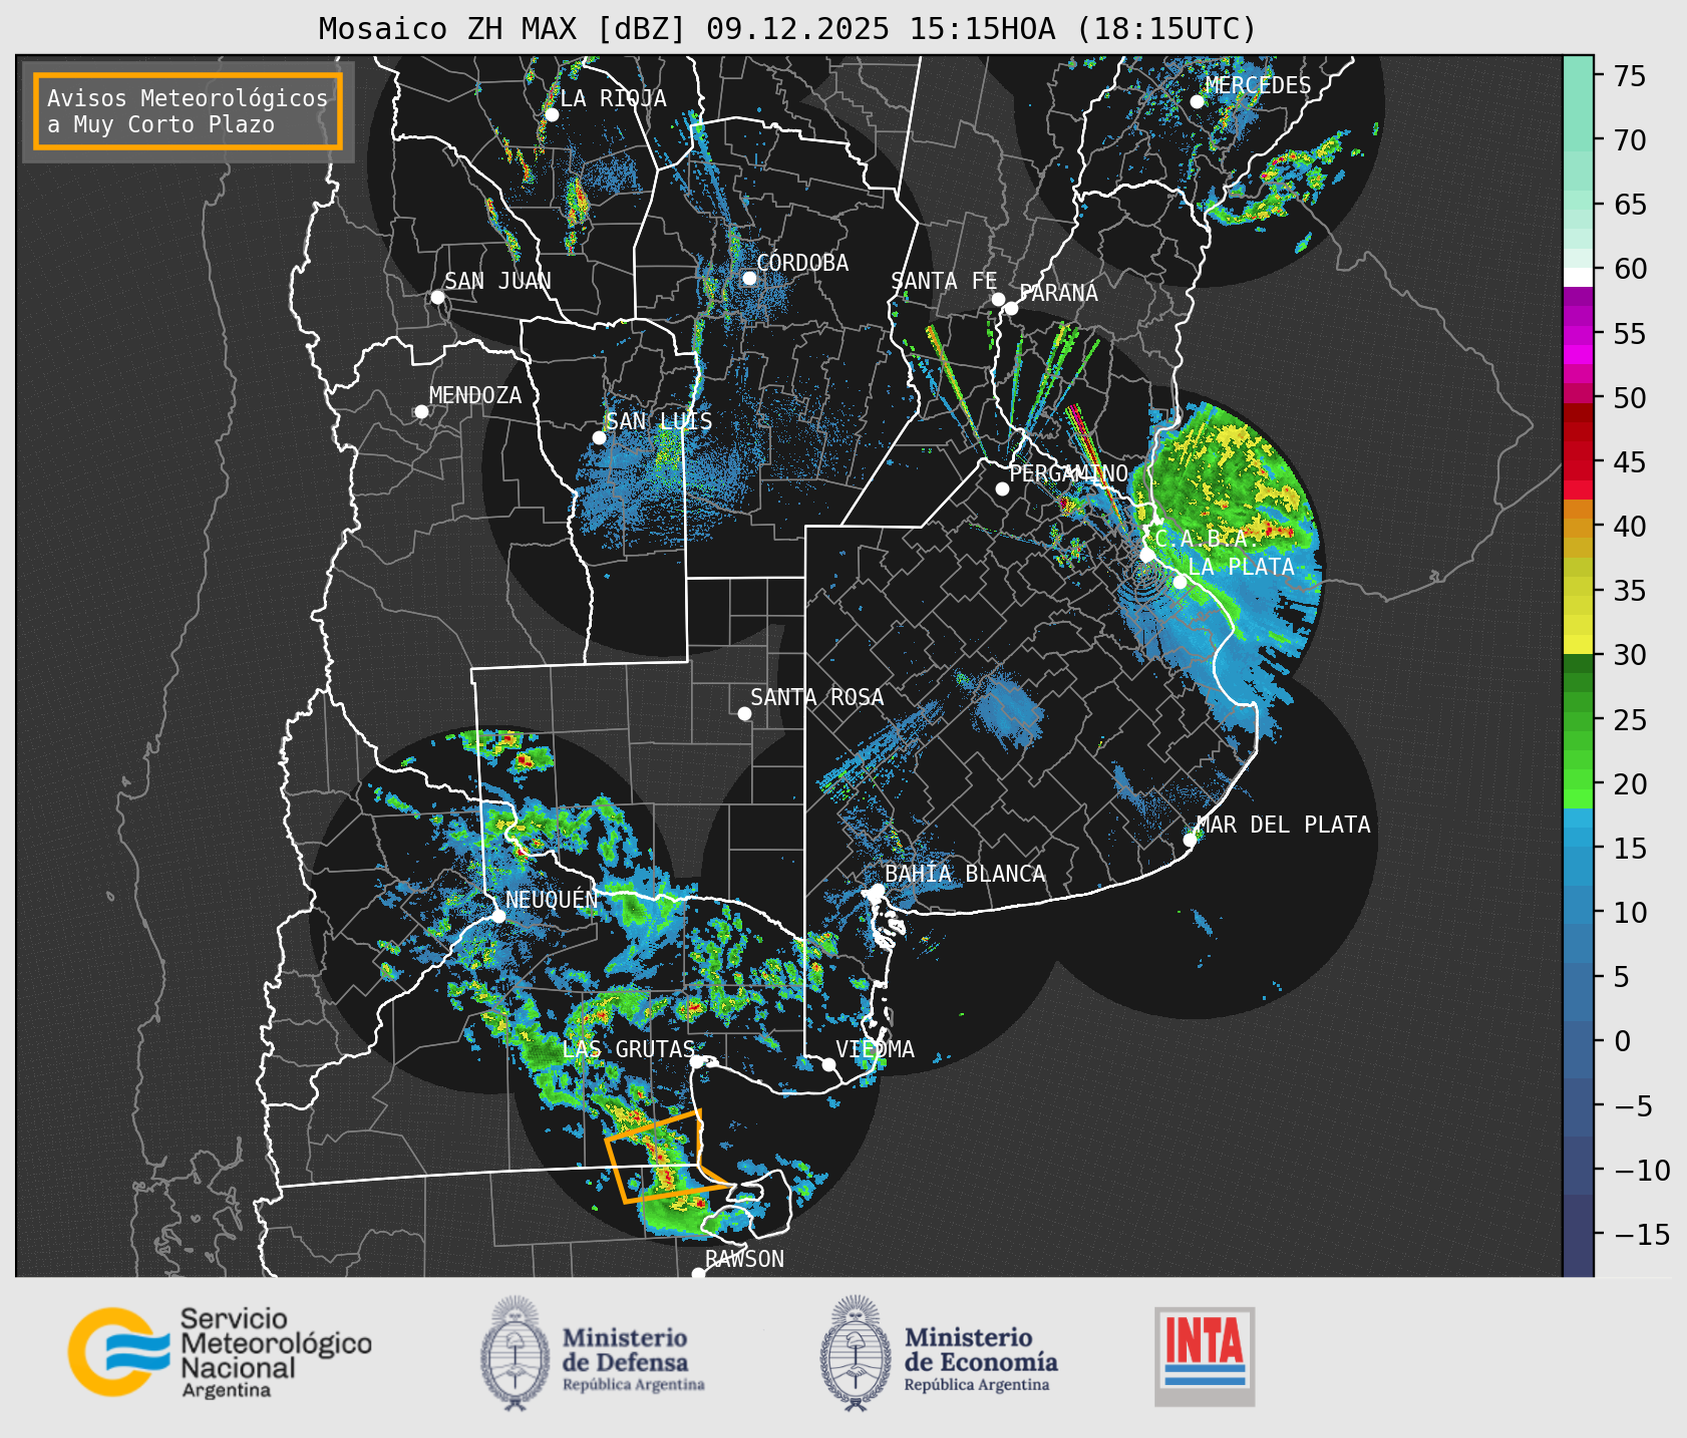This screenshot has height=1438, width=1687.
Task: Click the INTA logo
Action: (1204, 1357)
